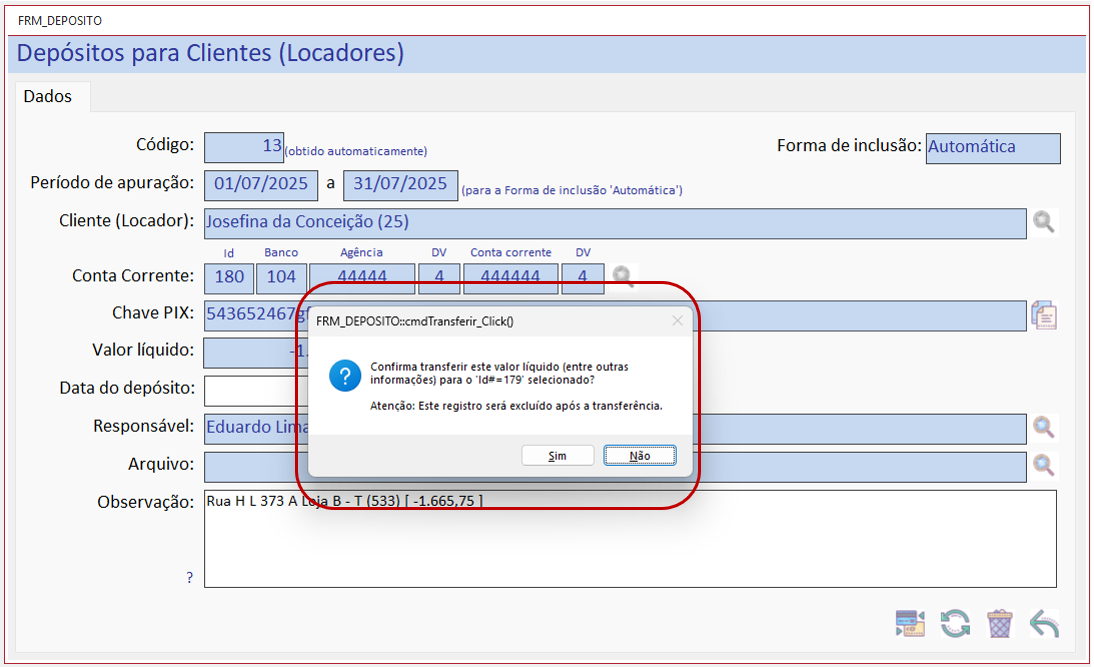Click the blue question mark help link
Screen dimensions: 1094x667
click(x=190, y=577)
